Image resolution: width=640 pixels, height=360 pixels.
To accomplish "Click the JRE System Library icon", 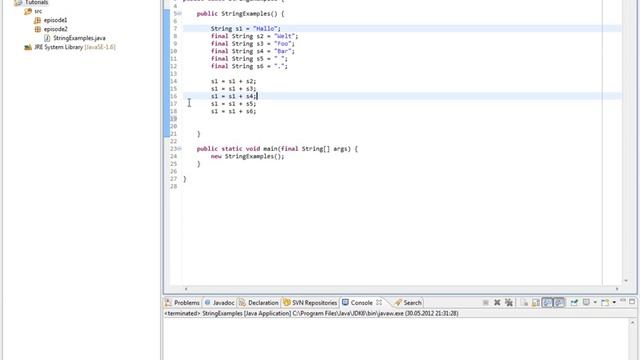I will [x=28, y=47].
